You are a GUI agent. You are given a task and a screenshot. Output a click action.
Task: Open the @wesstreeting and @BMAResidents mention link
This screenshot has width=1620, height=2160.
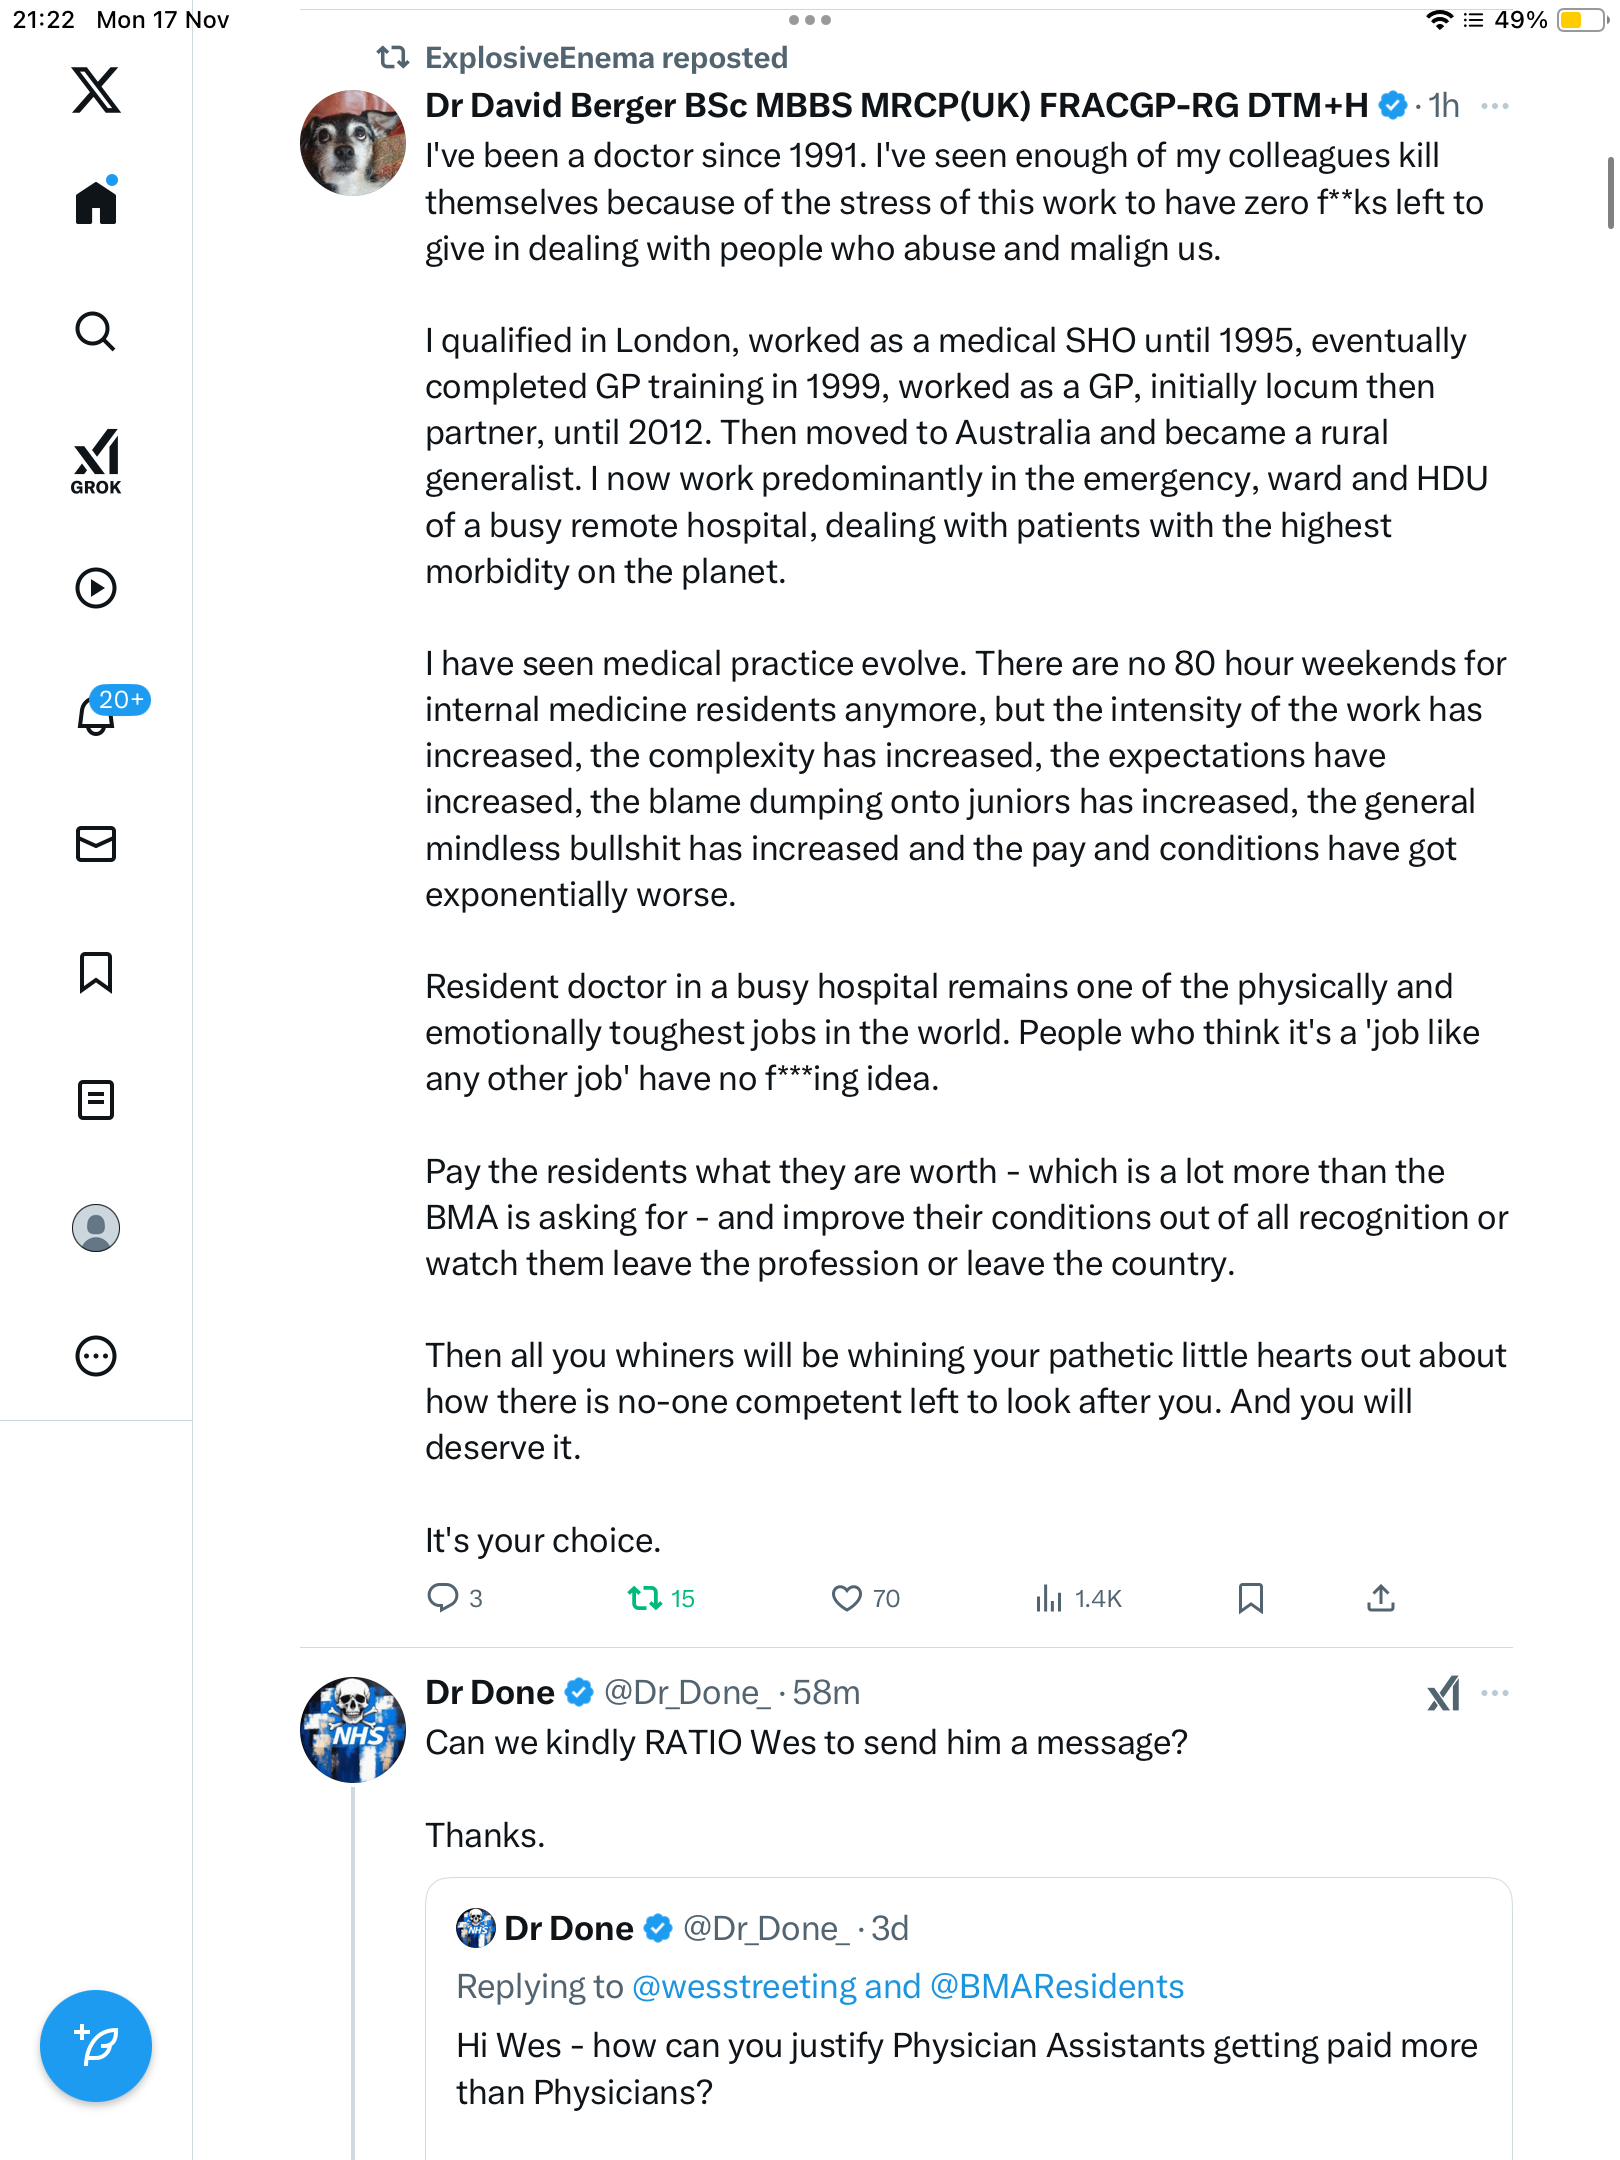(x=907, y=1986)
